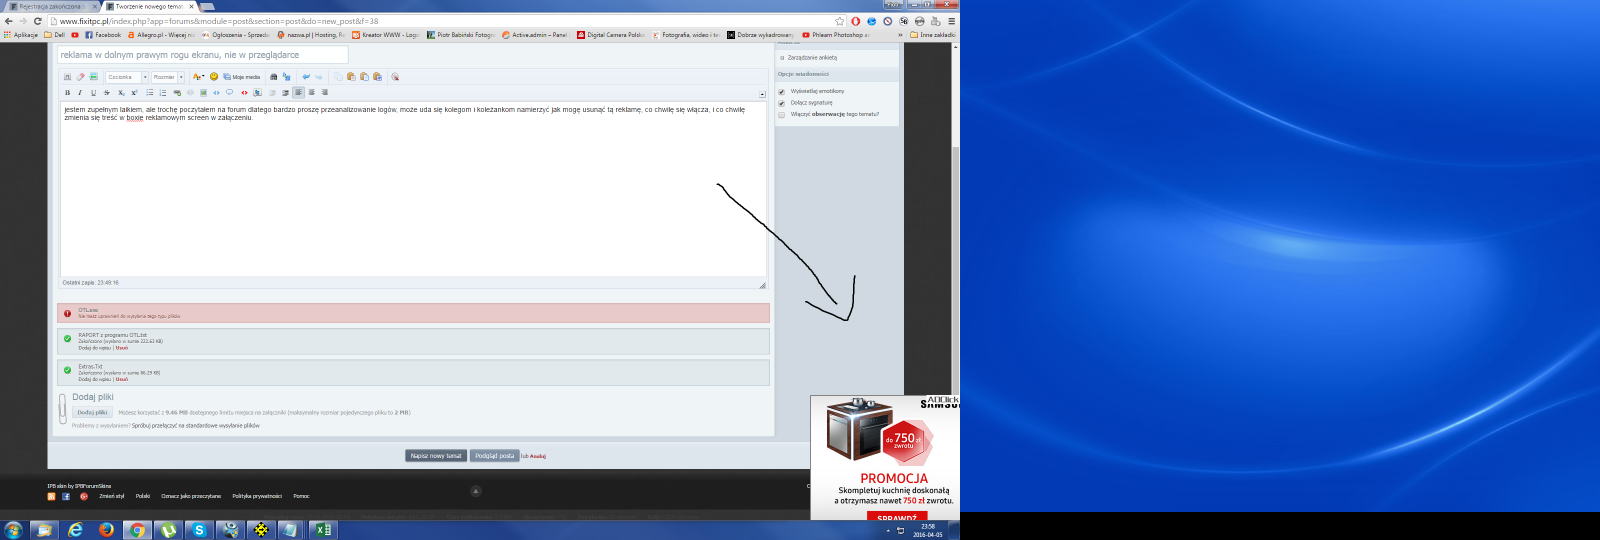Show more bookmarks with the chevron
This screenshot has height=540, width=1600.
click(x=900, y=35)
